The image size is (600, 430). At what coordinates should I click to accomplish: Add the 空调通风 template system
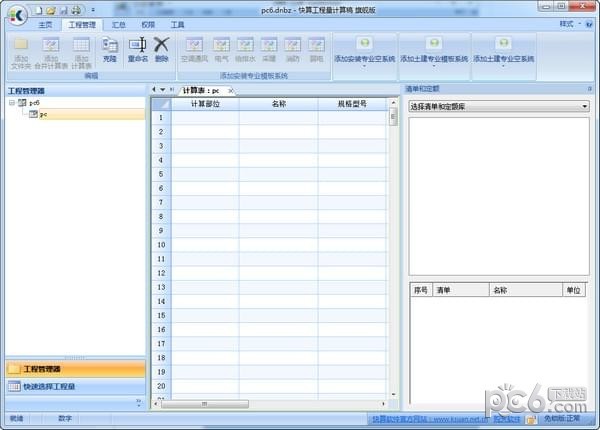point(194,50)
